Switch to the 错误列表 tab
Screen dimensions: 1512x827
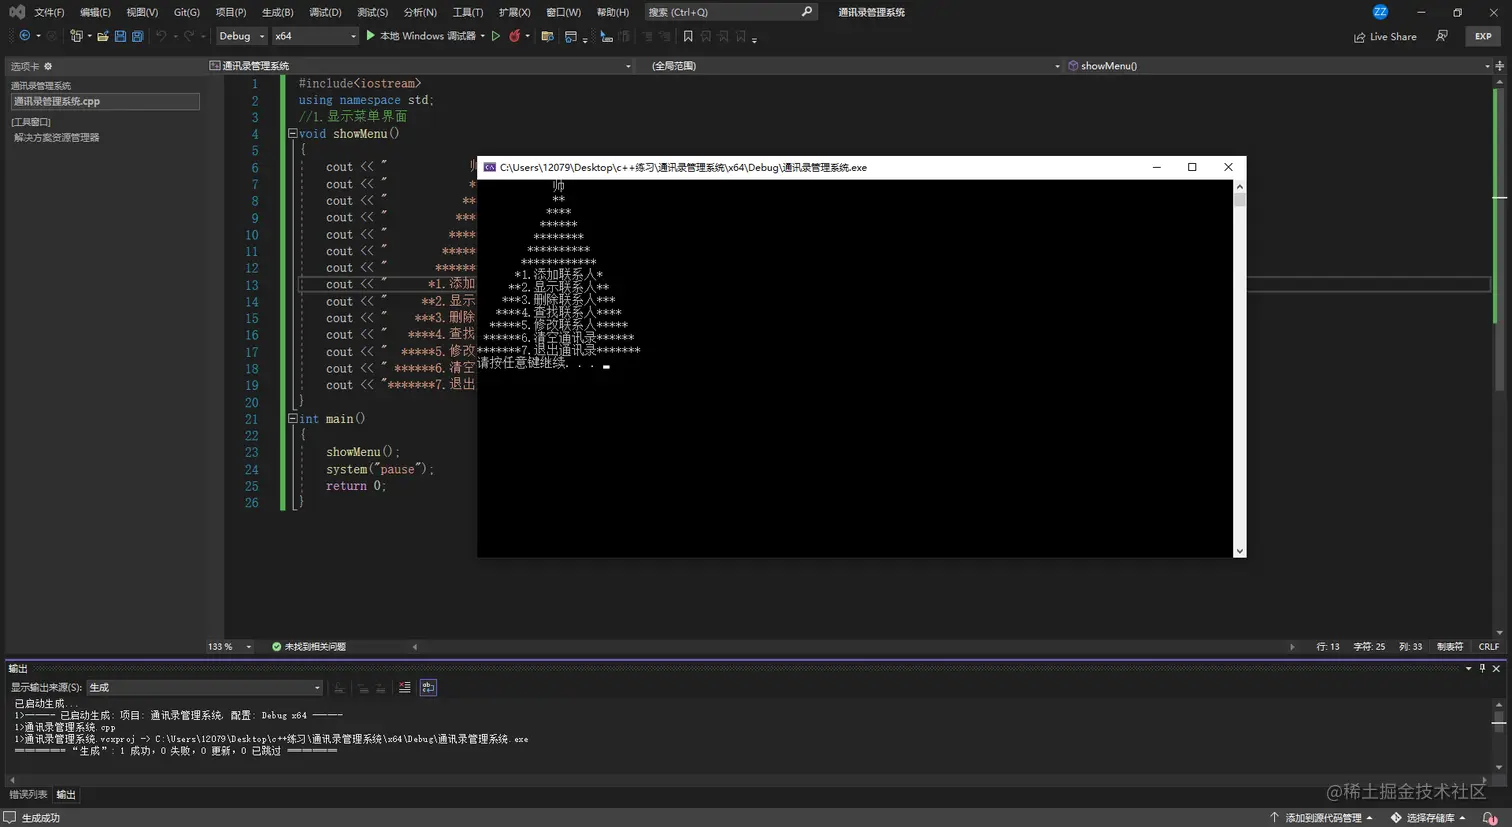[28, 795]
